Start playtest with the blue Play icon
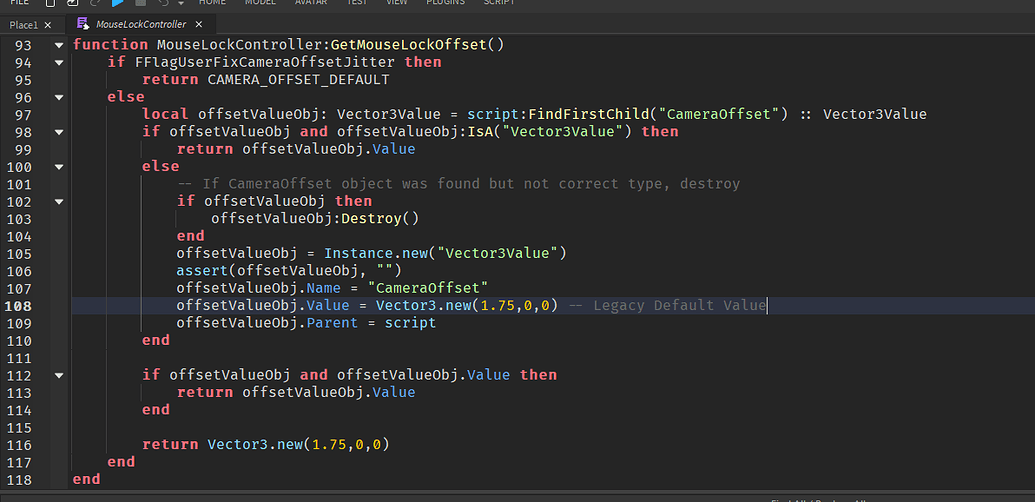Image resolution: width=1035 pixels, height=502 pixels. (117, 3)
